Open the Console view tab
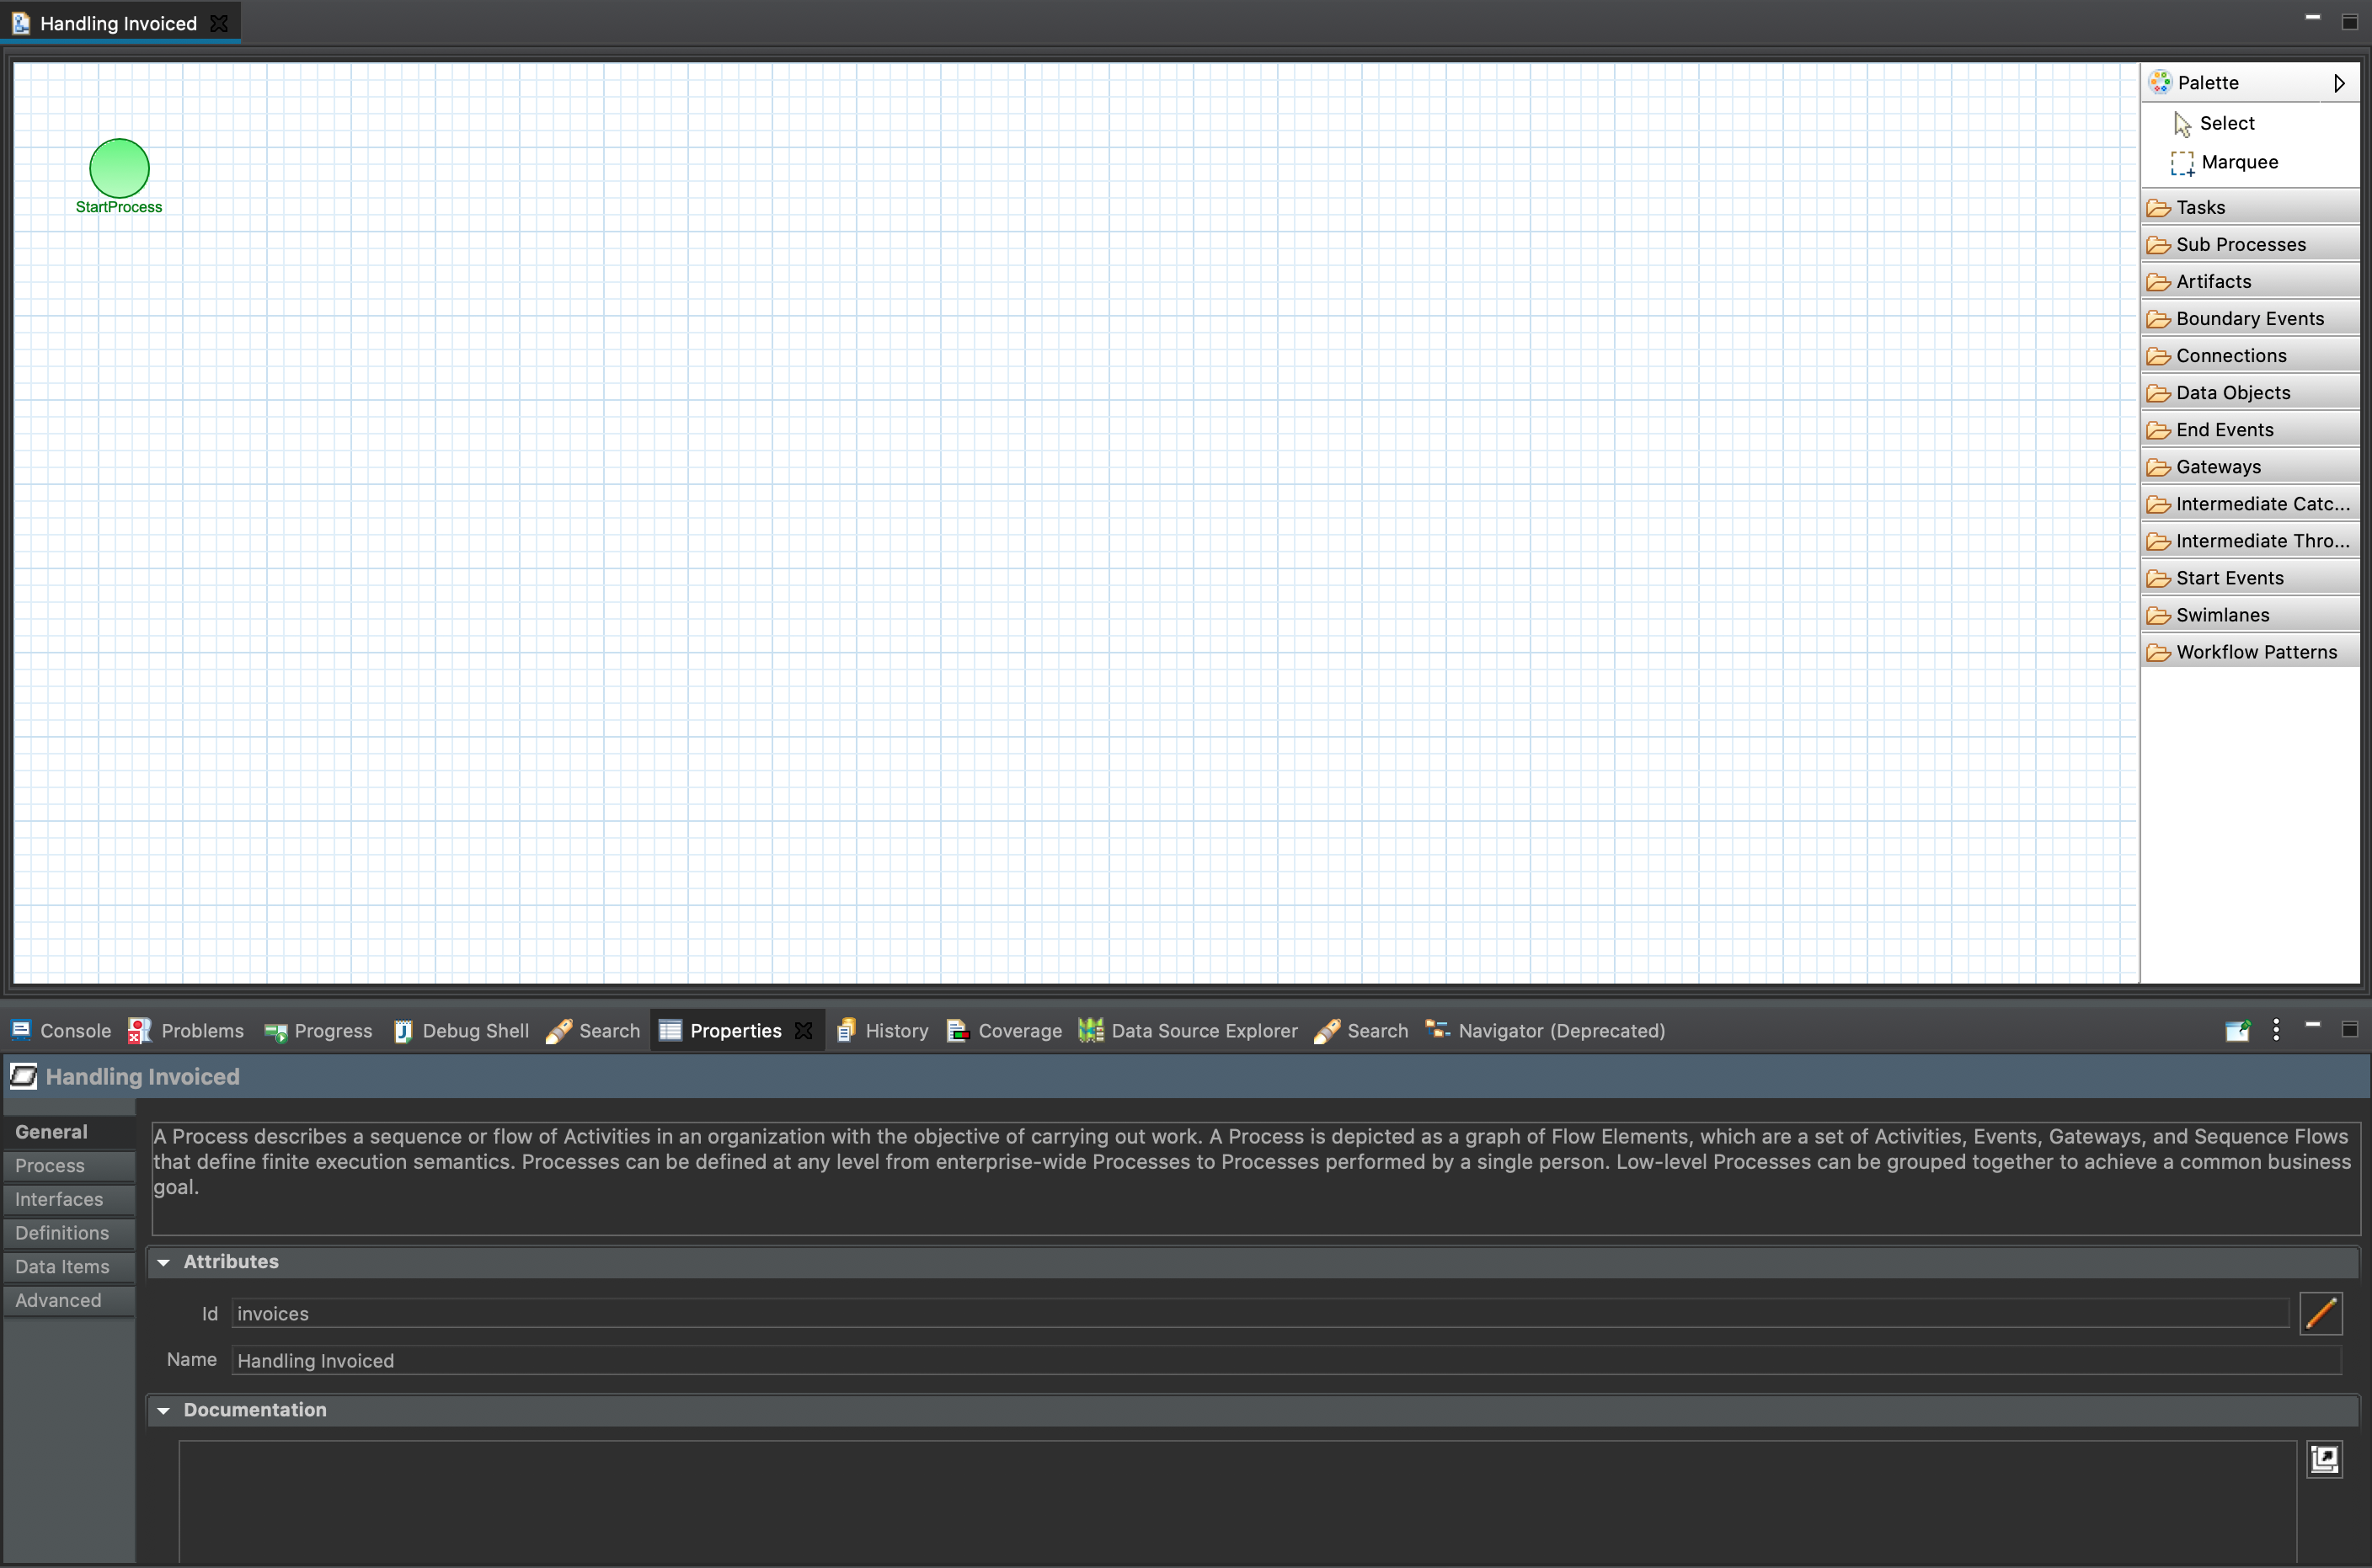 [x=61, y=1030]
